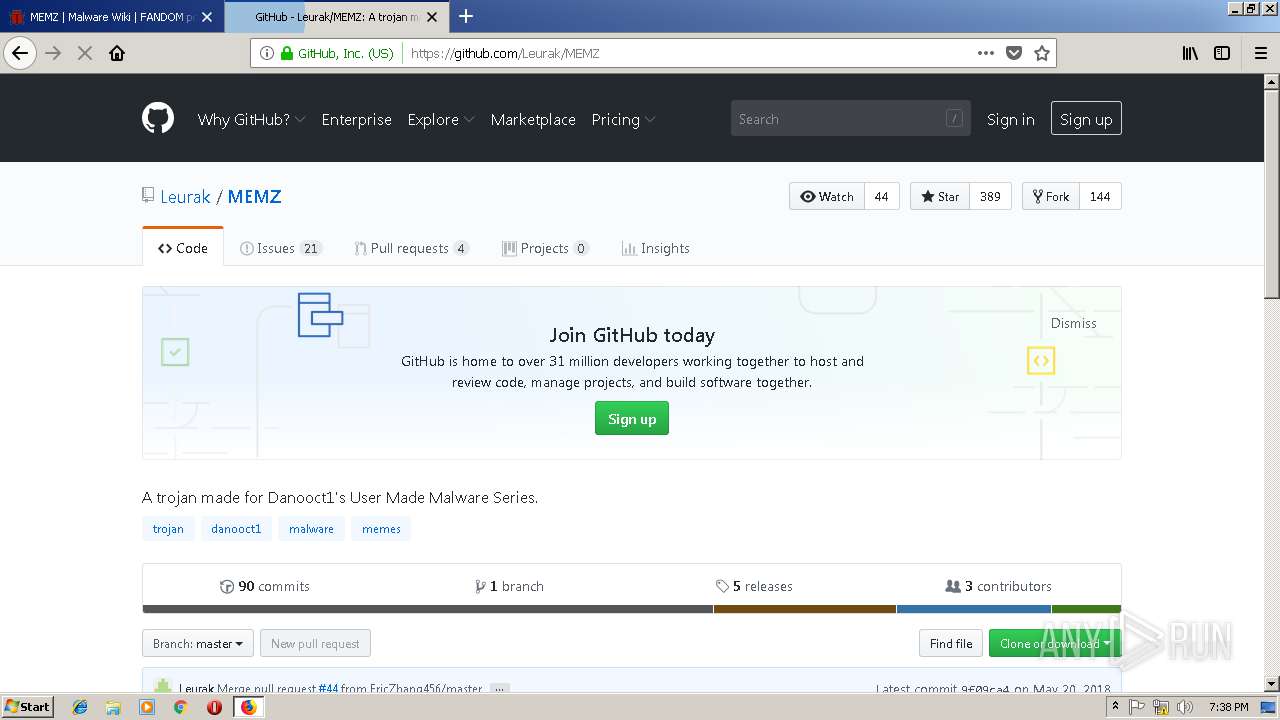Open Google Chrome from the taskbar
Viewport: 1280px width, 720px height.
180,707
